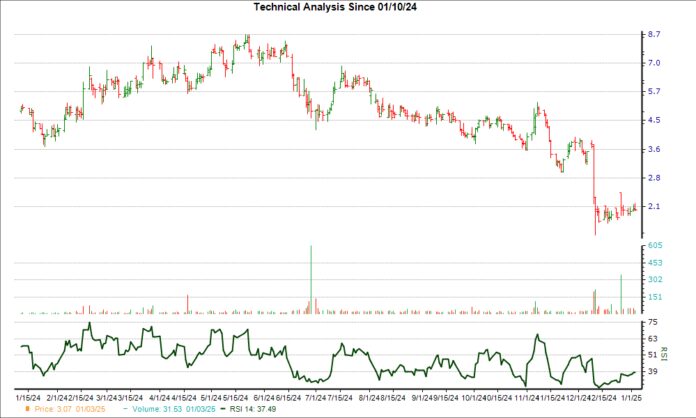Click the 75 RSI axis label
Viewport: 696px width, 418px height.
pos(651,323)
